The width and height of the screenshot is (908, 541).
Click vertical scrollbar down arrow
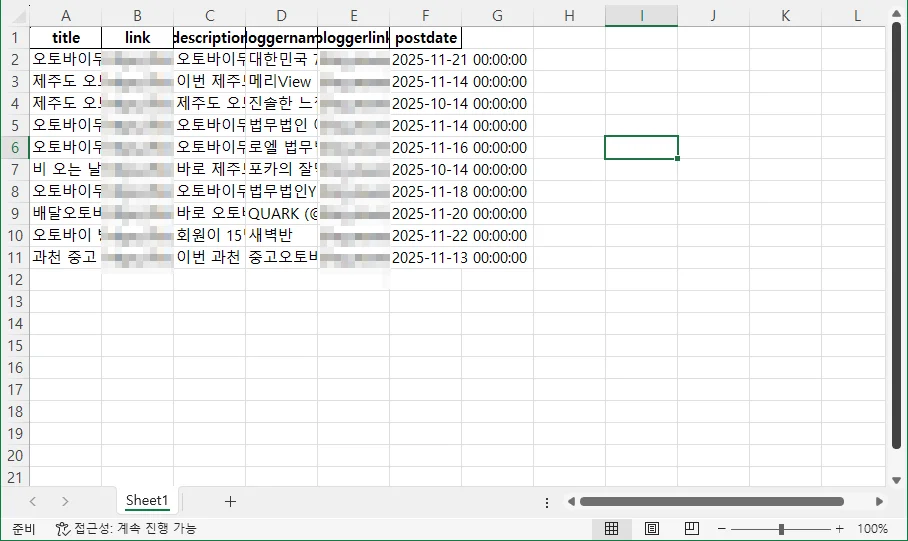[x=896, y=480]
